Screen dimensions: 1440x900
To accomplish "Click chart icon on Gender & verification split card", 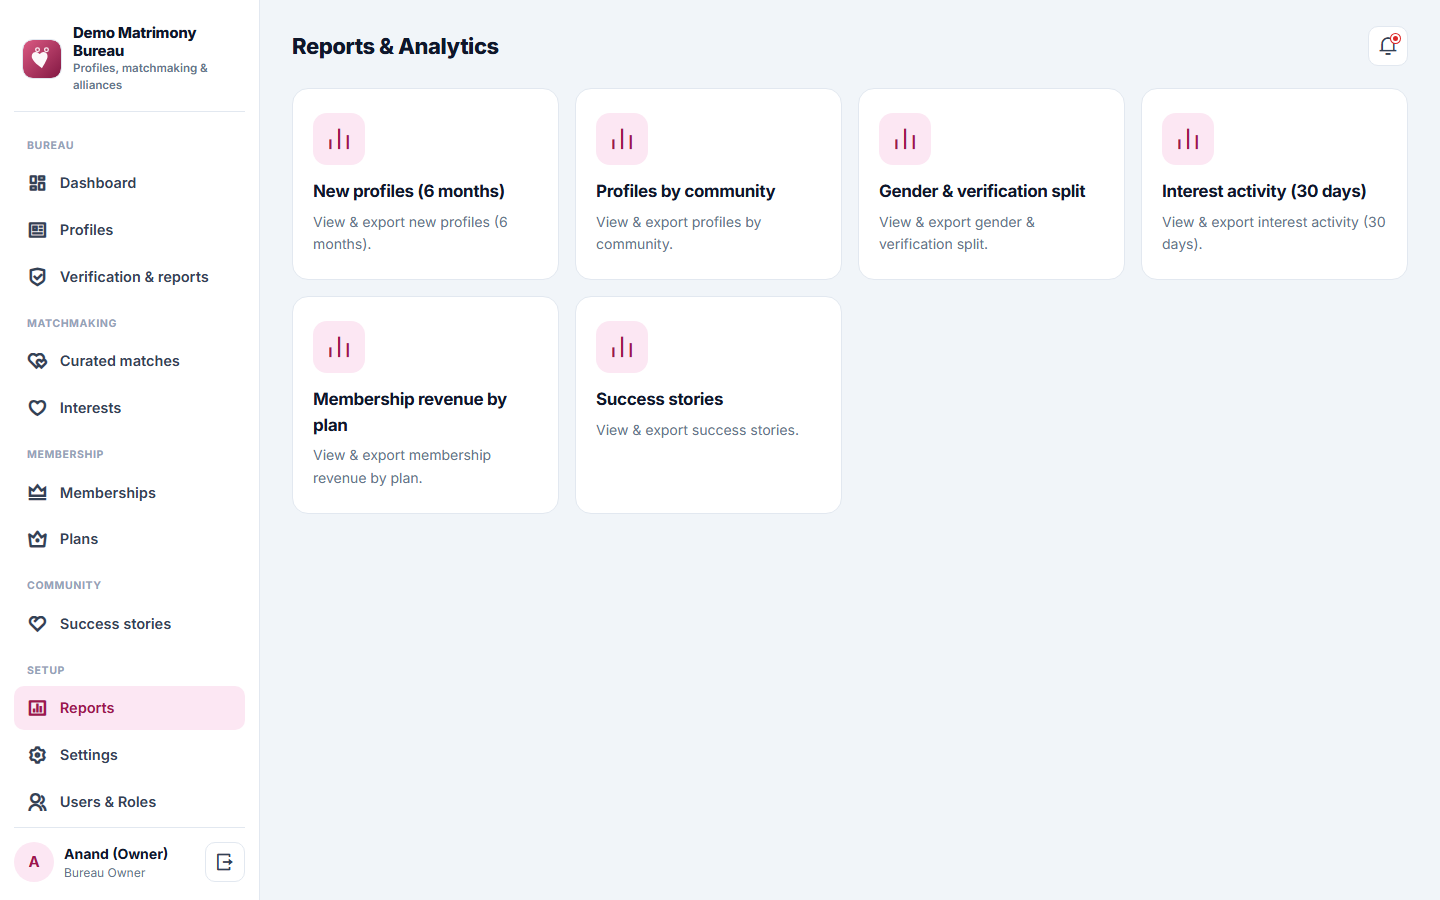I will click(905, 139).
